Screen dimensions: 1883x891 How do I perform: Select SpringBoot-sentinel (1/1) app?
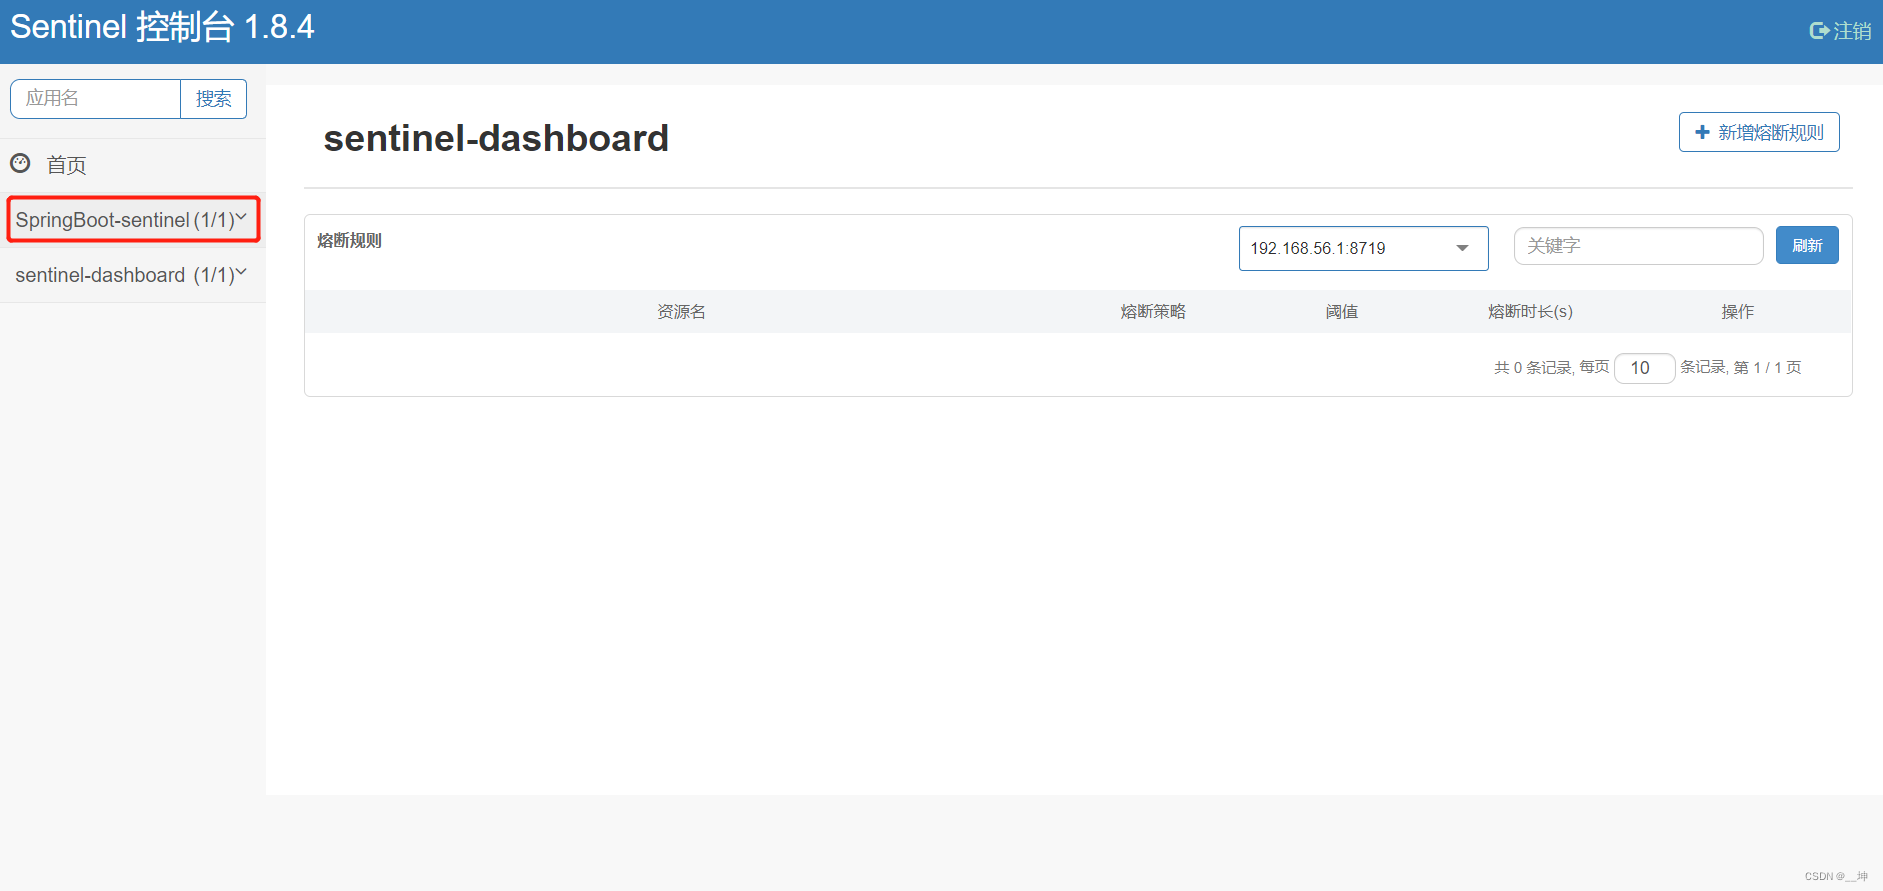[132, 220]
